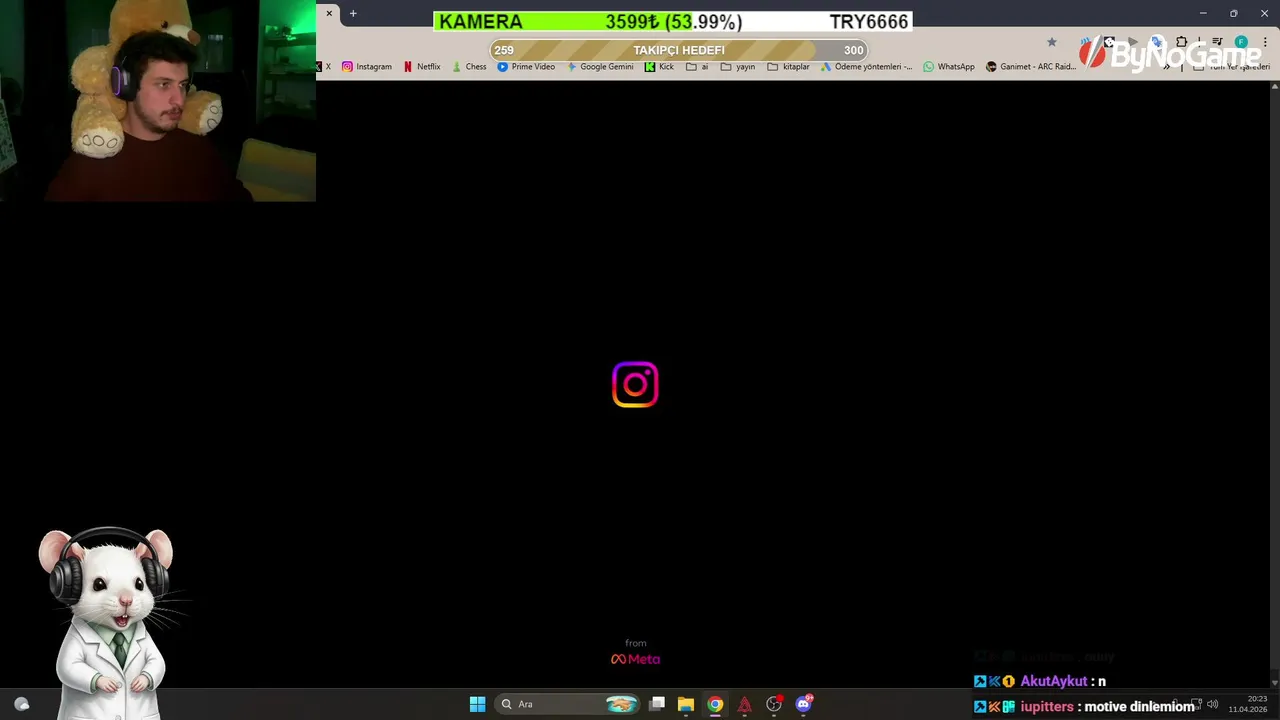Open the circular app with red badge in taskbar
This screenshot has width=1280, height=720.
(774, 704)
